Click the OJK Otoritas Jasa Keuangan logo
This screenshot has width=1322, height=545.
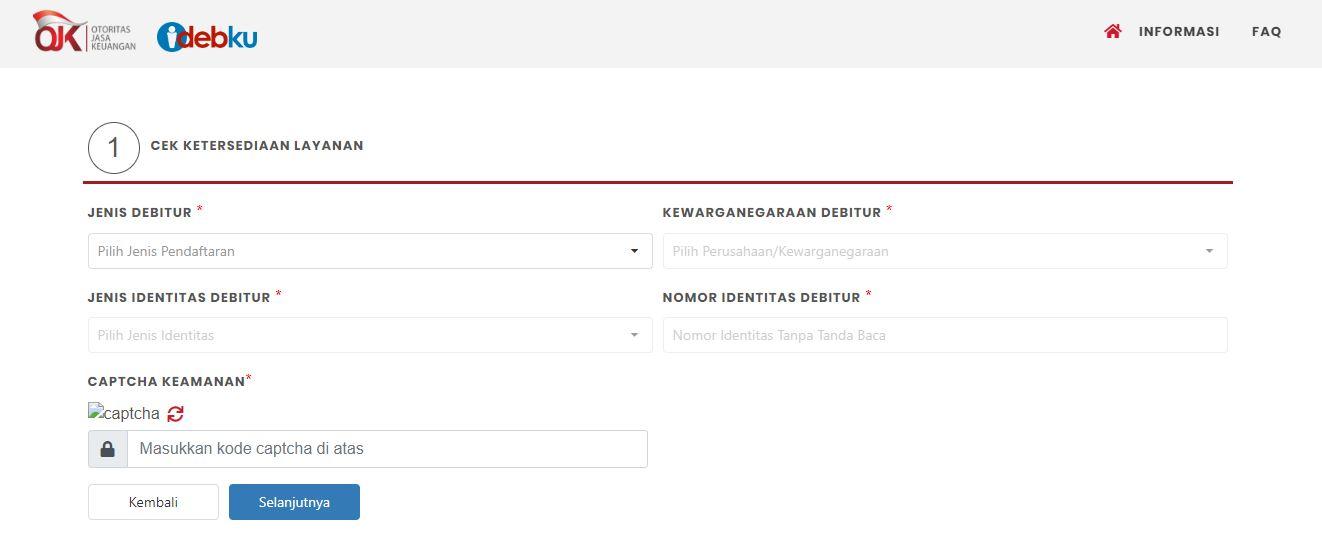tap(84, 32)
